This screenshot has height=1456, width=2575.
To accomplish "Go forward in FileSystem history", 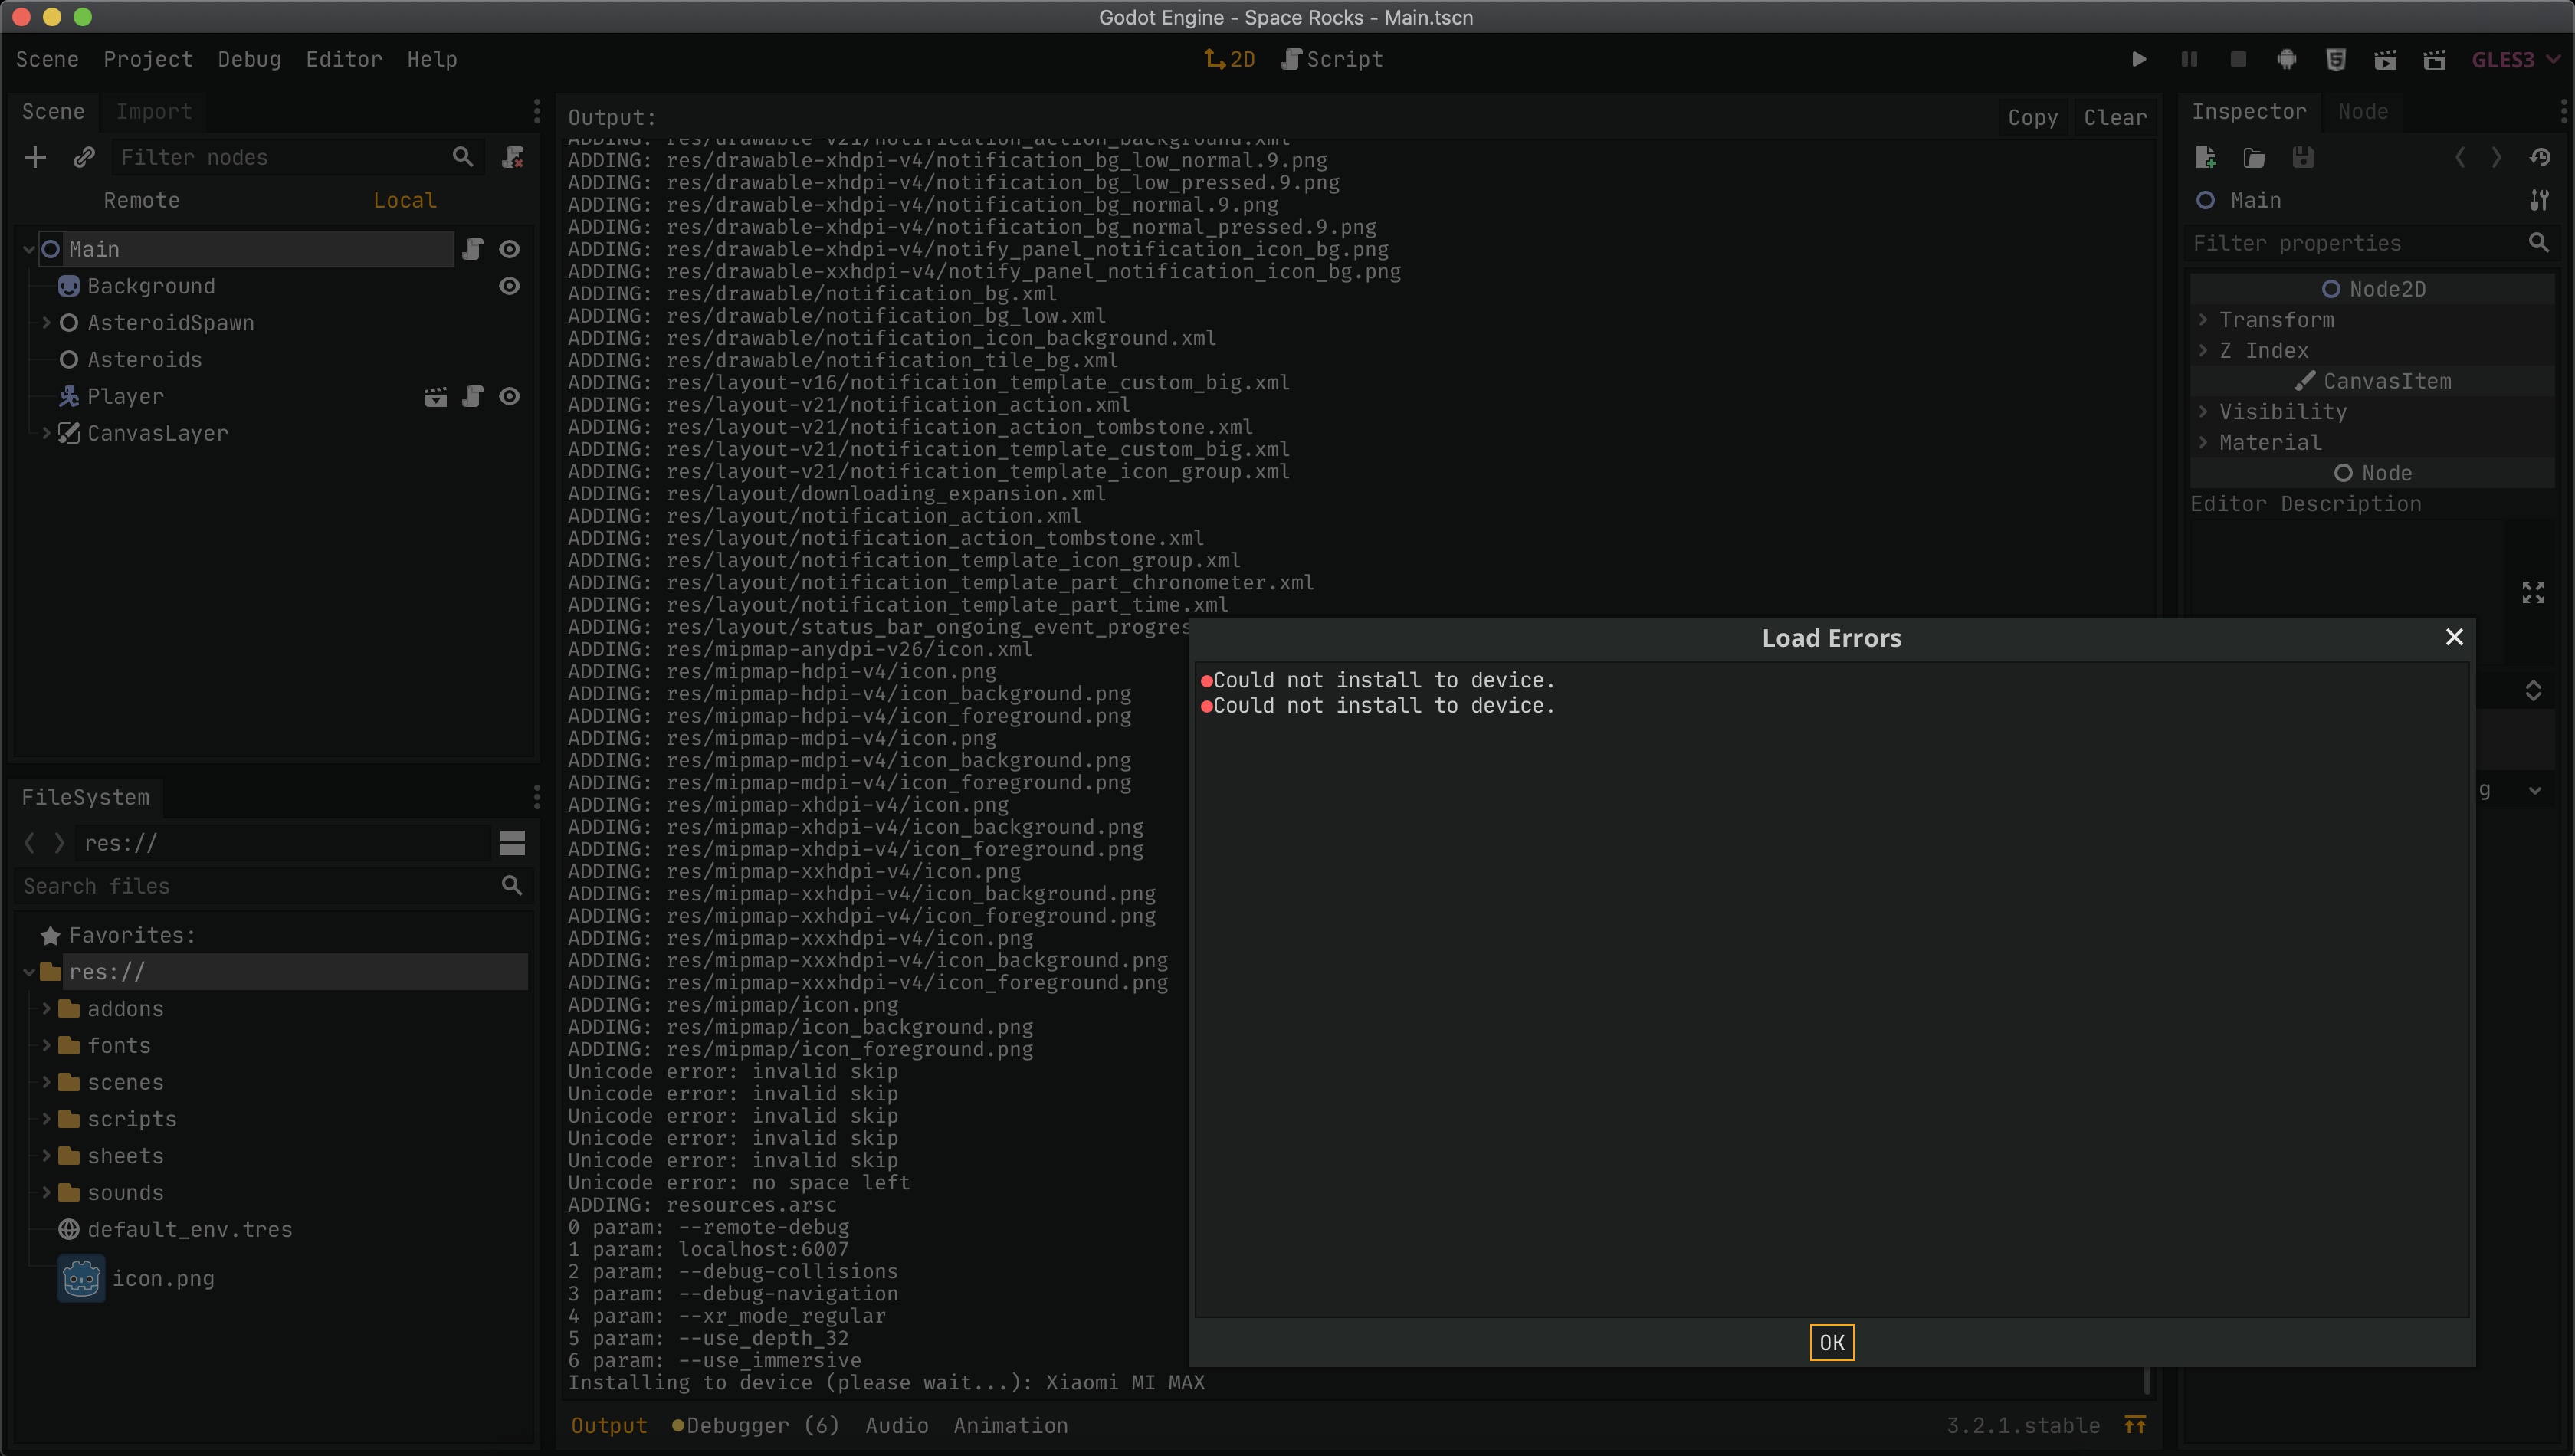I will [x=59, y=843].
